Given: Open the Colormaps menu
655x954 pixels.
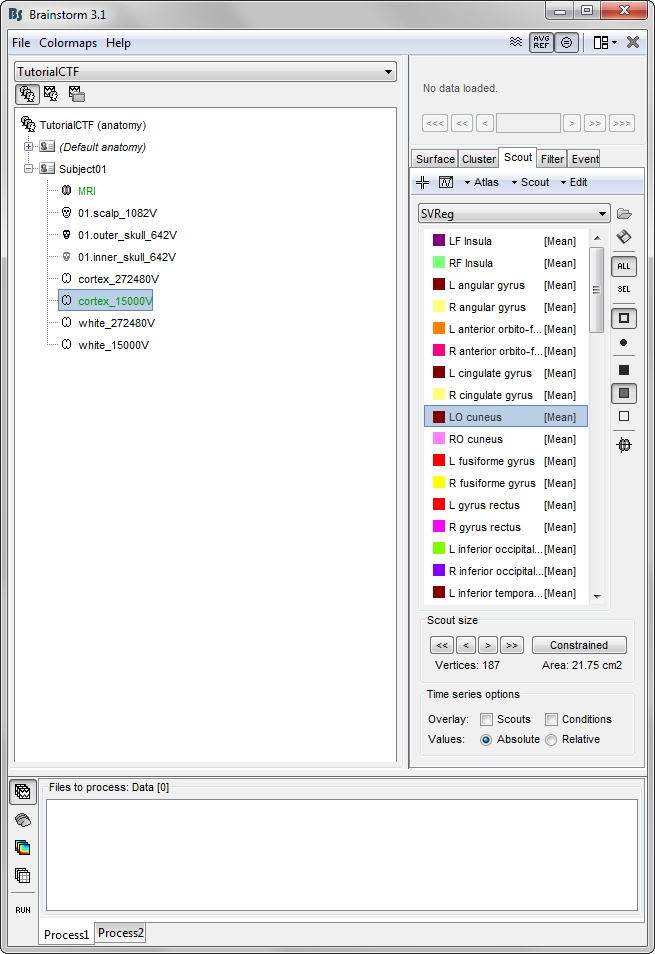Looking at the screenshot, I should (70, 43).
